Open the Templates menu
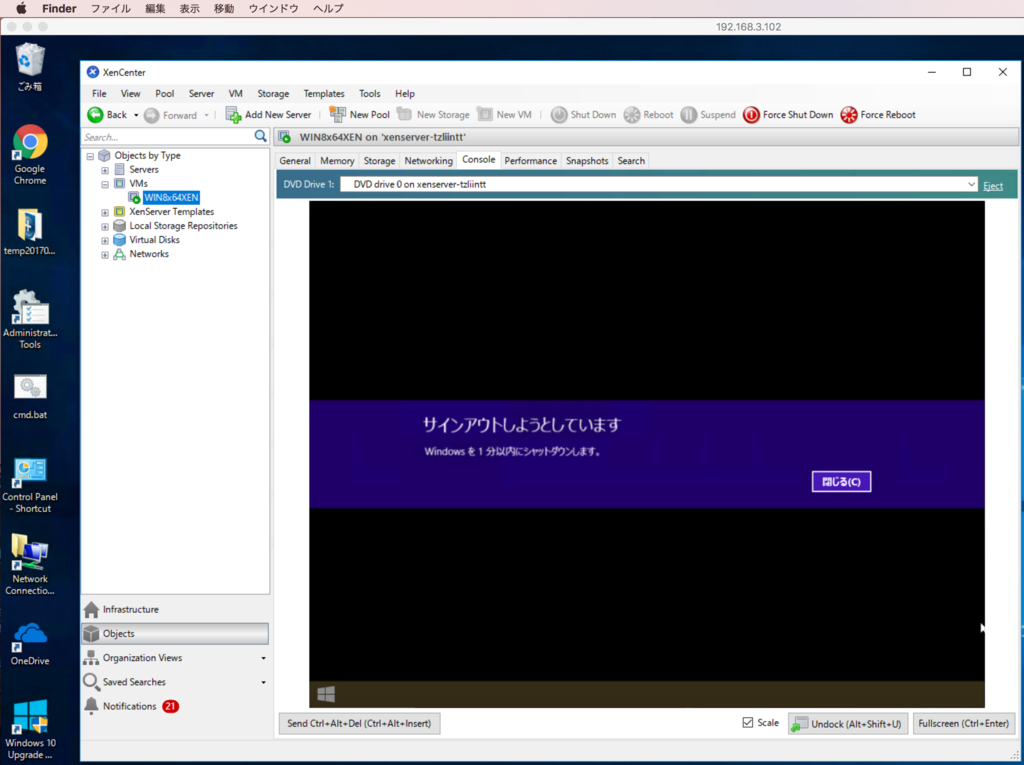1024x765 pixels. (x=324, y=93)
